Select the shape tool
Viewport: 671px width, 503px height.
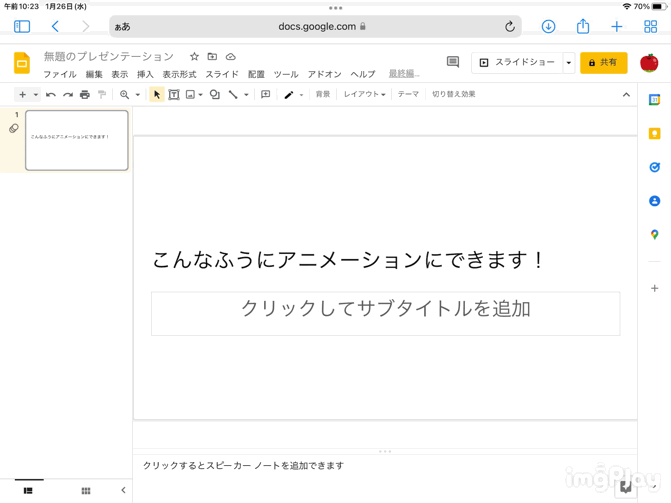pos(215,95)
